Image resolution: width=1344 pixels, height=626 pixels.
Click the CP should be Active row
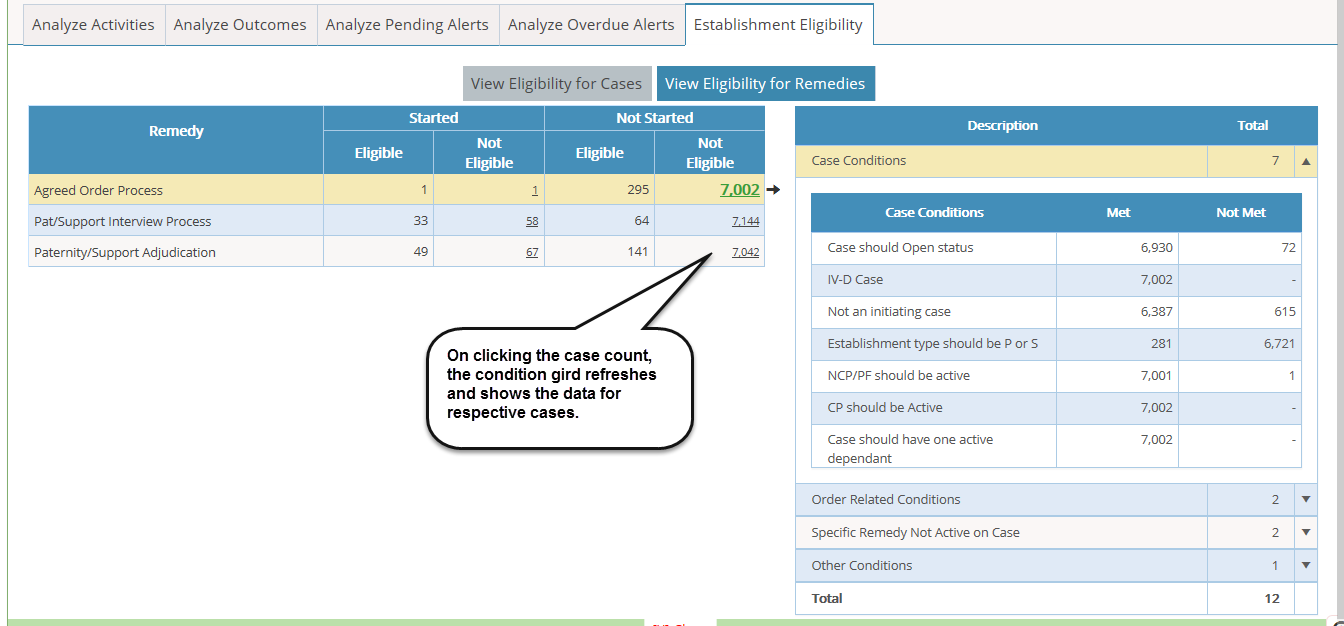click(x=1057, y=408)
